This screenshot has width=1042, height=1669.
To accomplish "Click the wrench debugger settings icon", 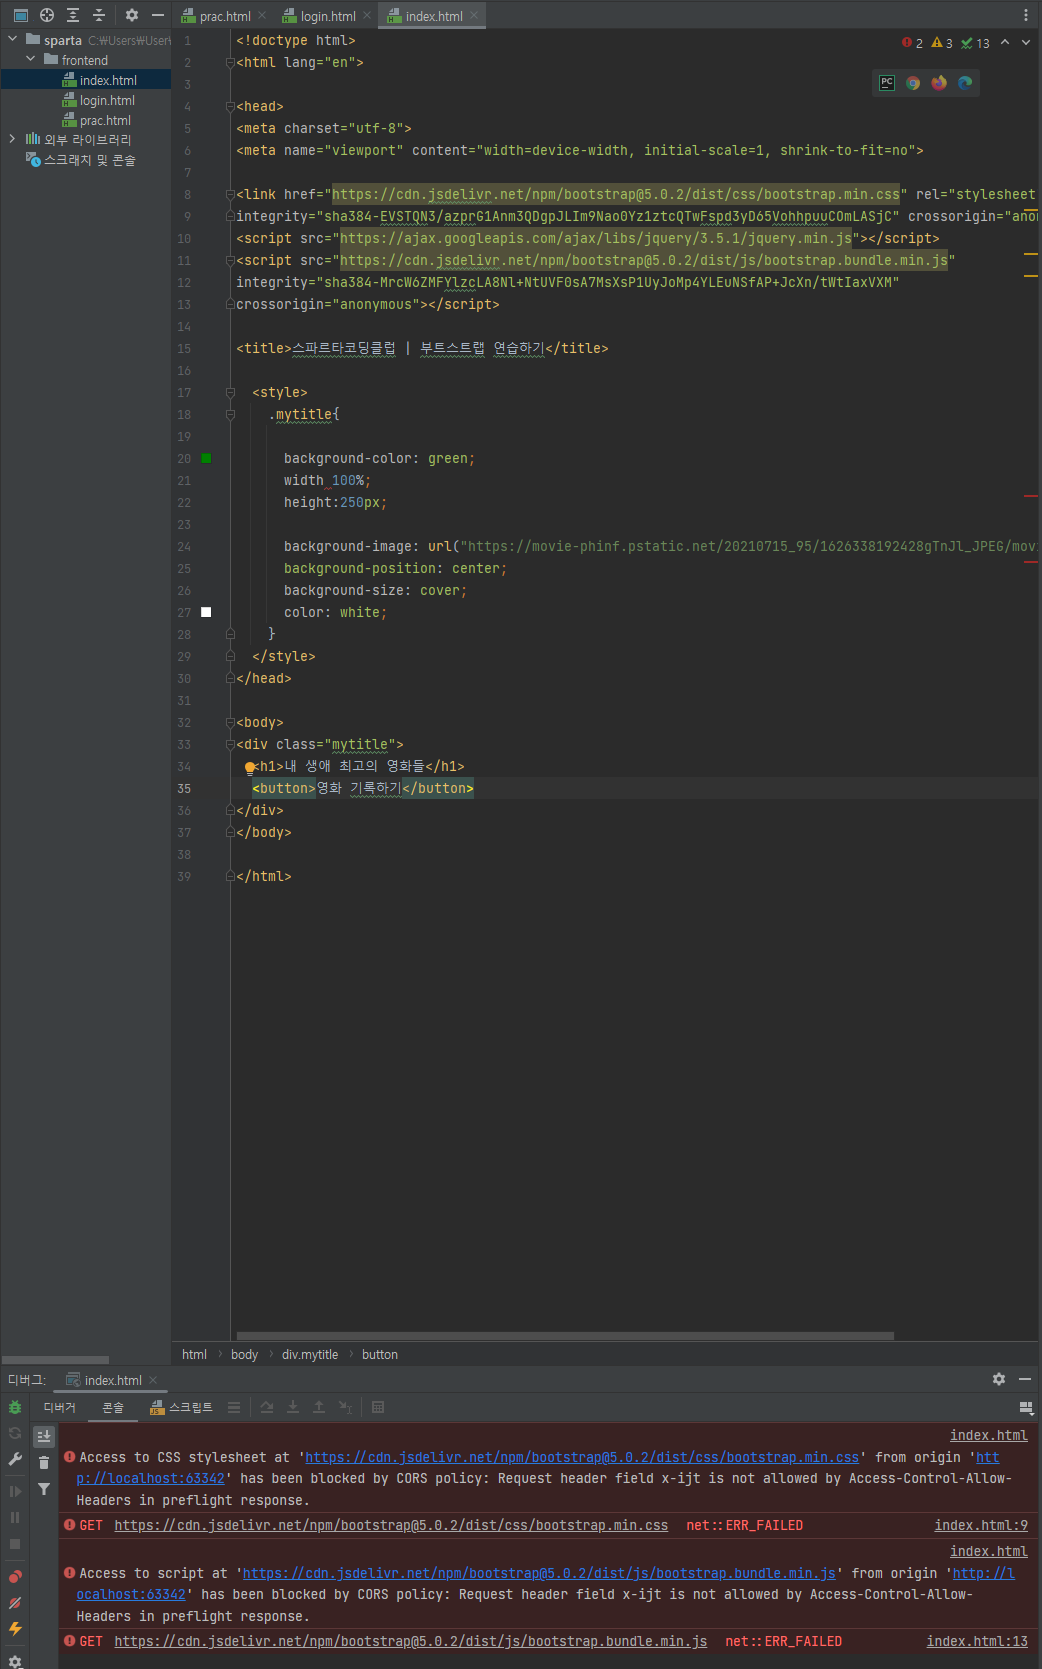I will click(x=15, y=1459).
